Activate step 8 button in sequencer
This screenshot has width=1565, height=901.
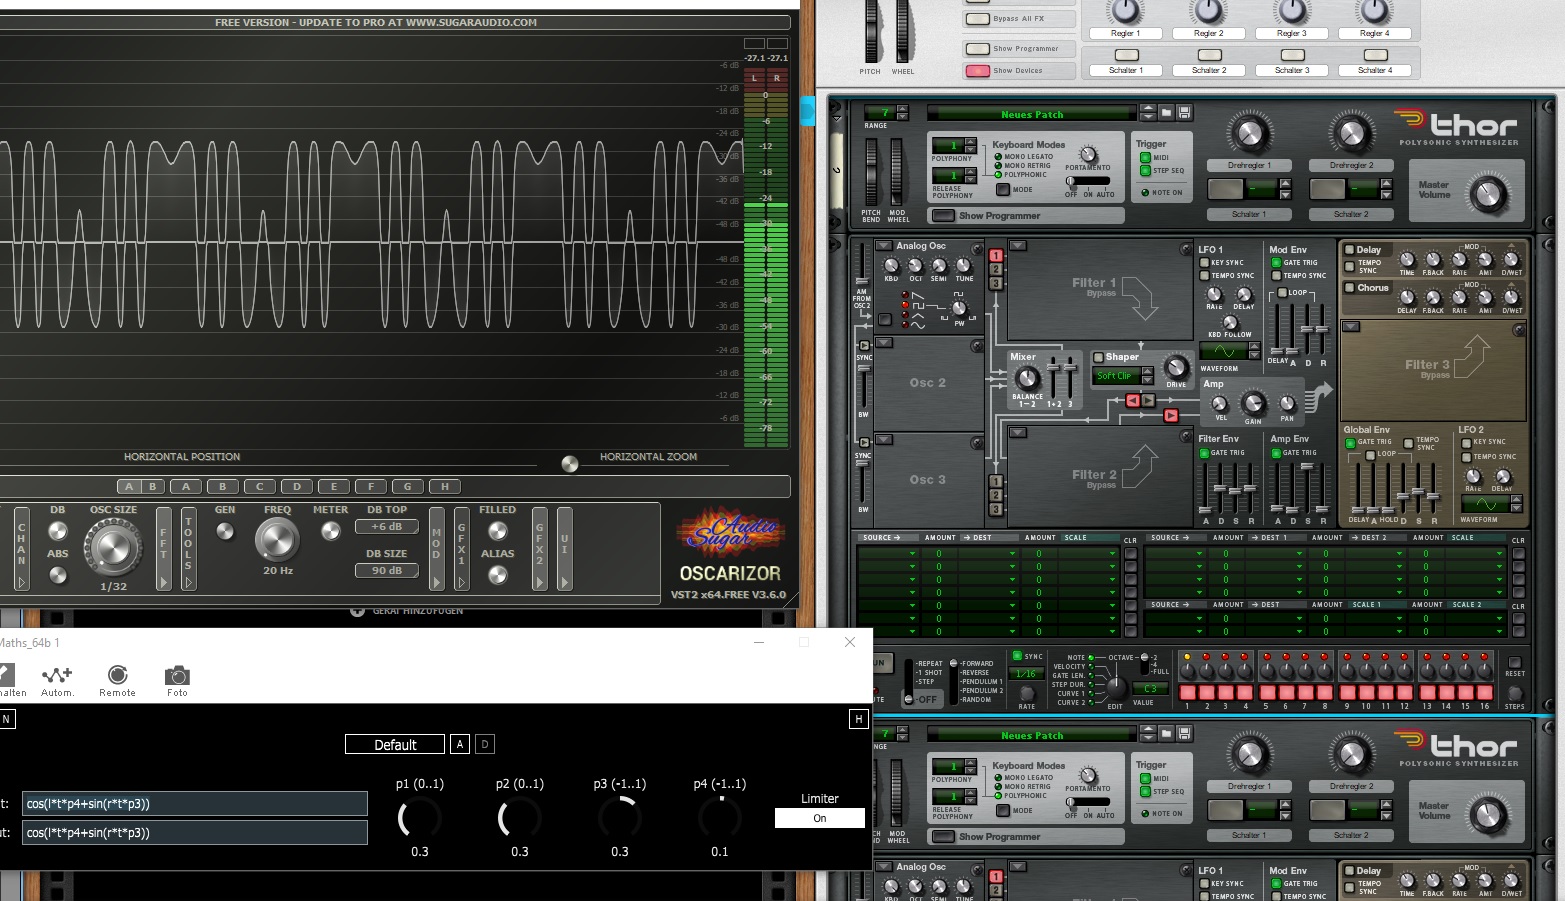pyautogui.click(x=1325, y=692)
